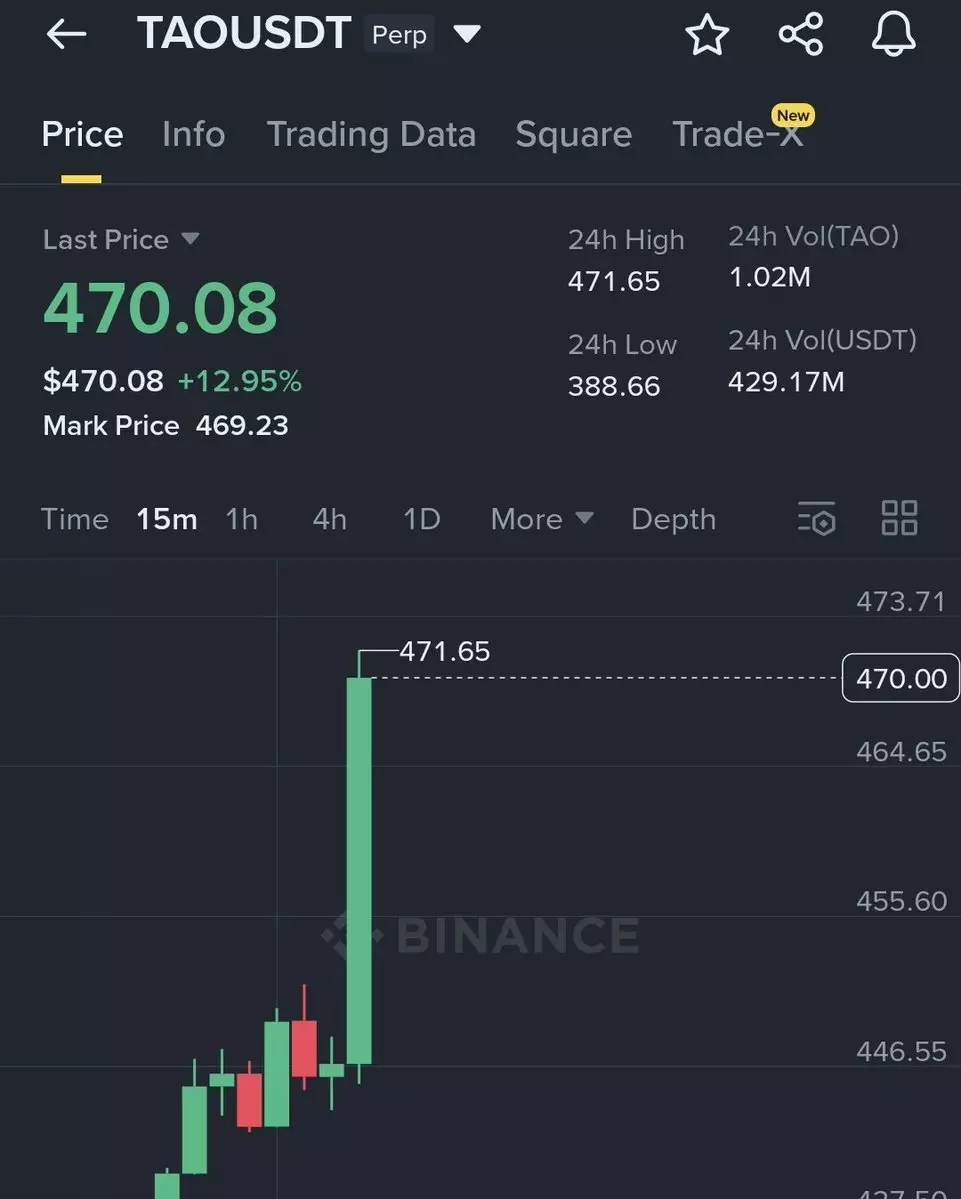
Task: Tap the back arrow icon
Action: click(x=67, y=34)
